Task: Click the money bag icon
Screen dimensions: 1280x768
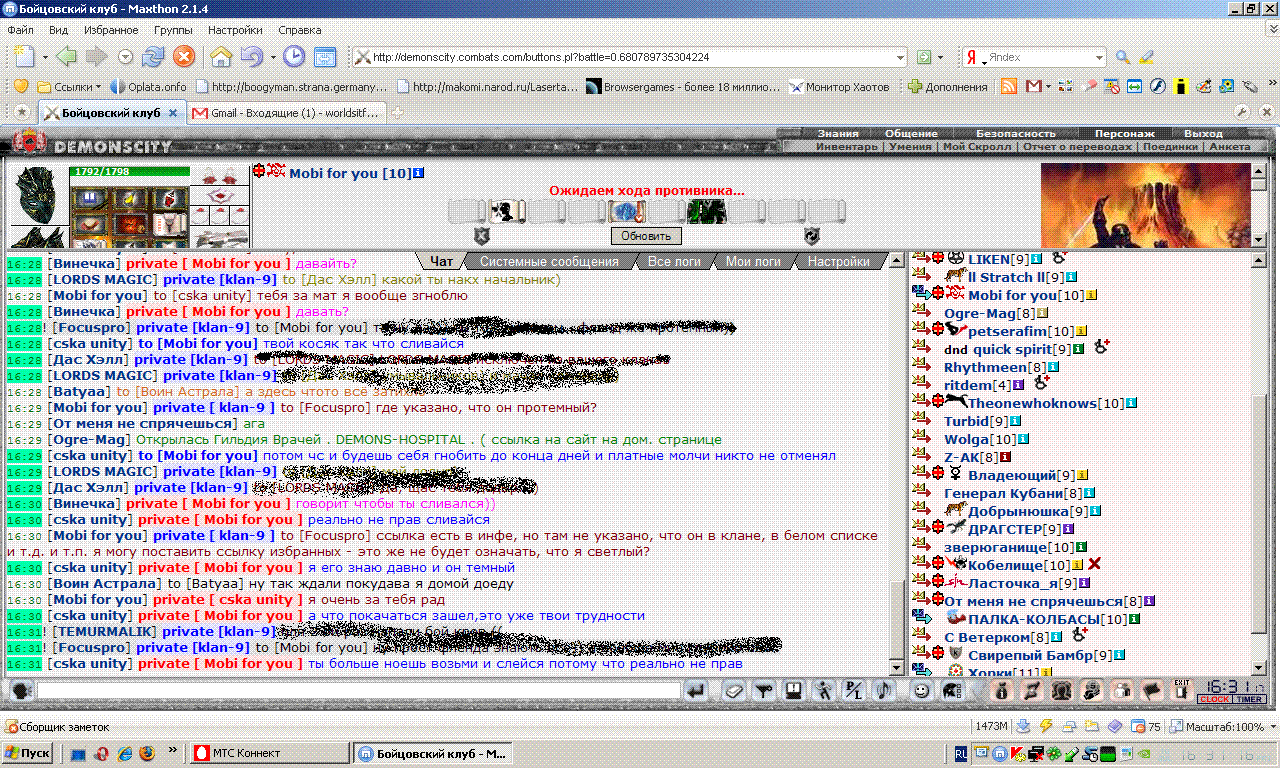Action: tap(1000, 690)
